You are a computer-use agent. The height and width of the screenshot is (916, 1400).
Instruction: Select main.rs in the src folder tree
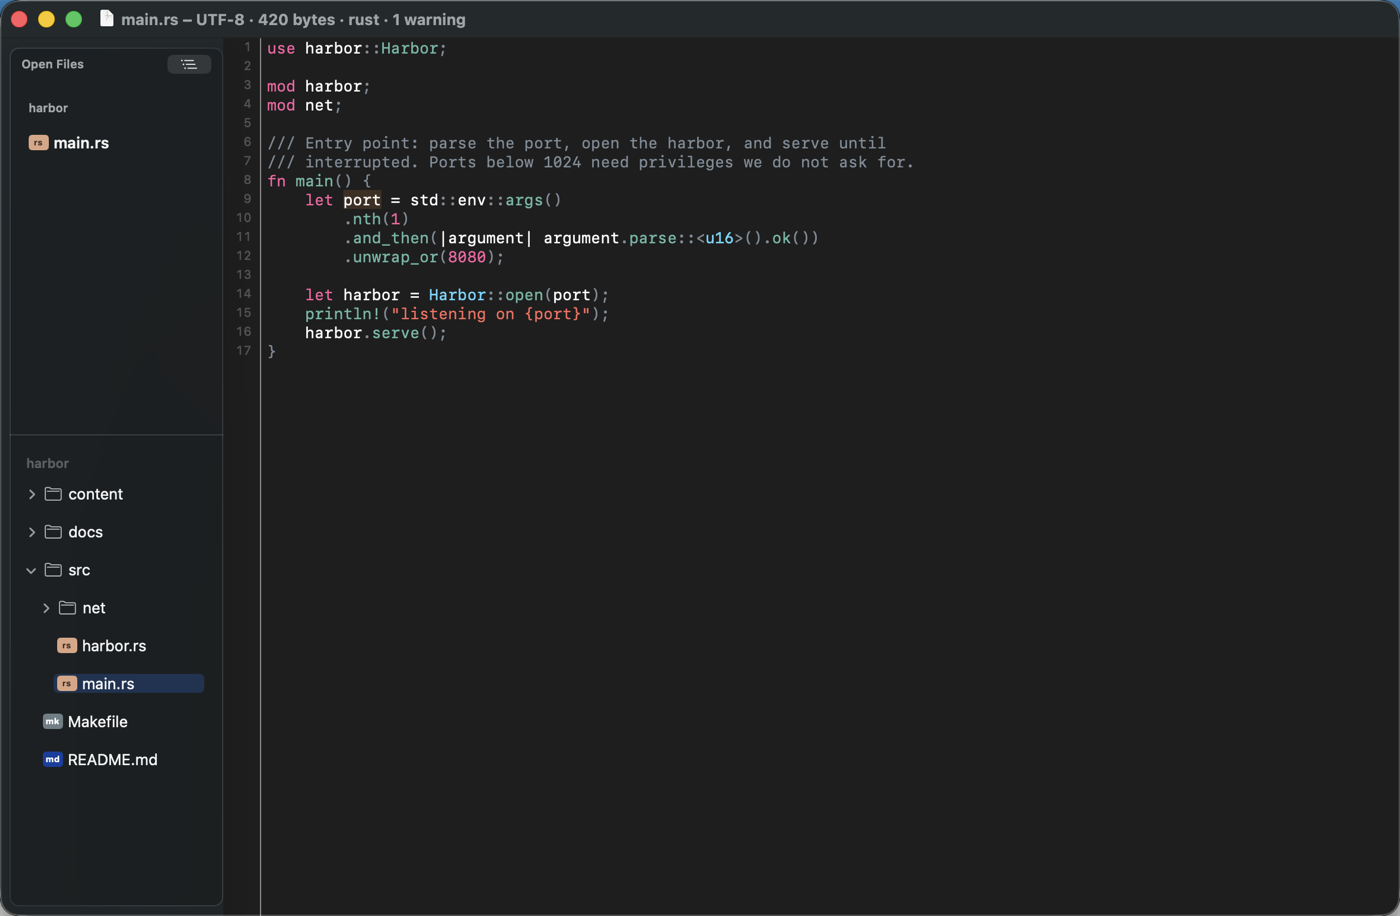click(x=129, y=684)
